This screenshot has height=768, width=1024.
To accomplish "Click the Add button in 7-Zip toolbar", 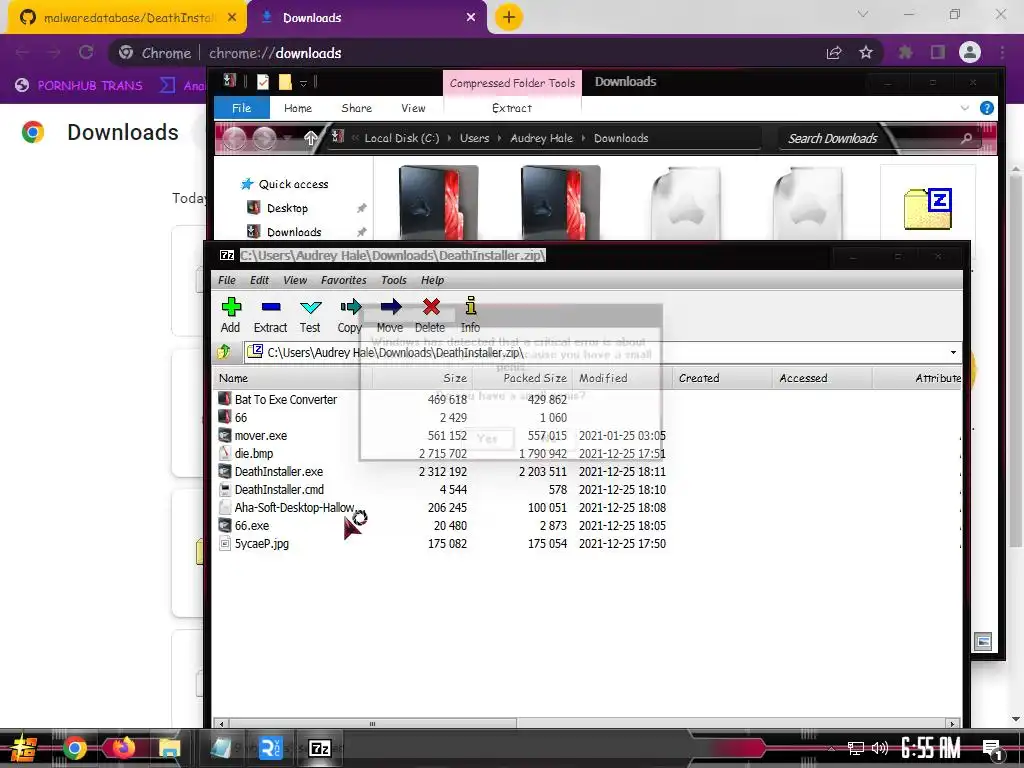I will pyautogui.click(x=231, y=315).
